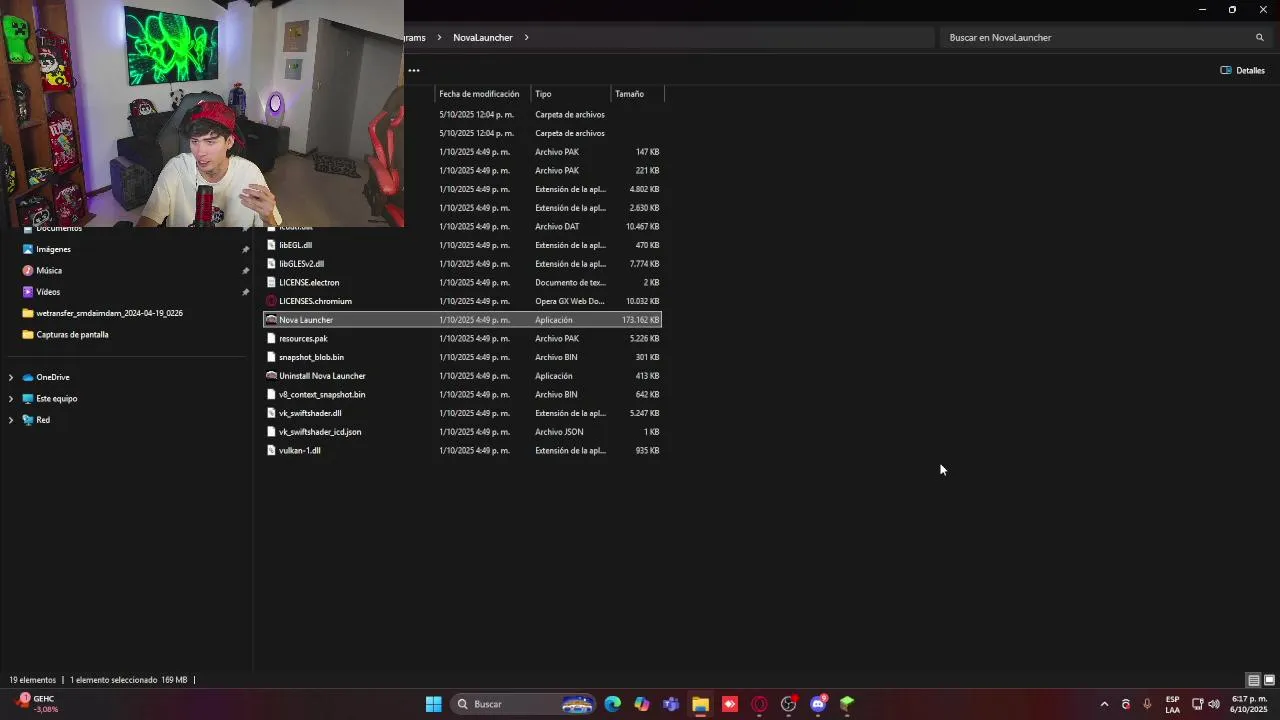Click the LICENSE.electron document icon
This screenshot has height=720, width=1280.
[271, 282]
